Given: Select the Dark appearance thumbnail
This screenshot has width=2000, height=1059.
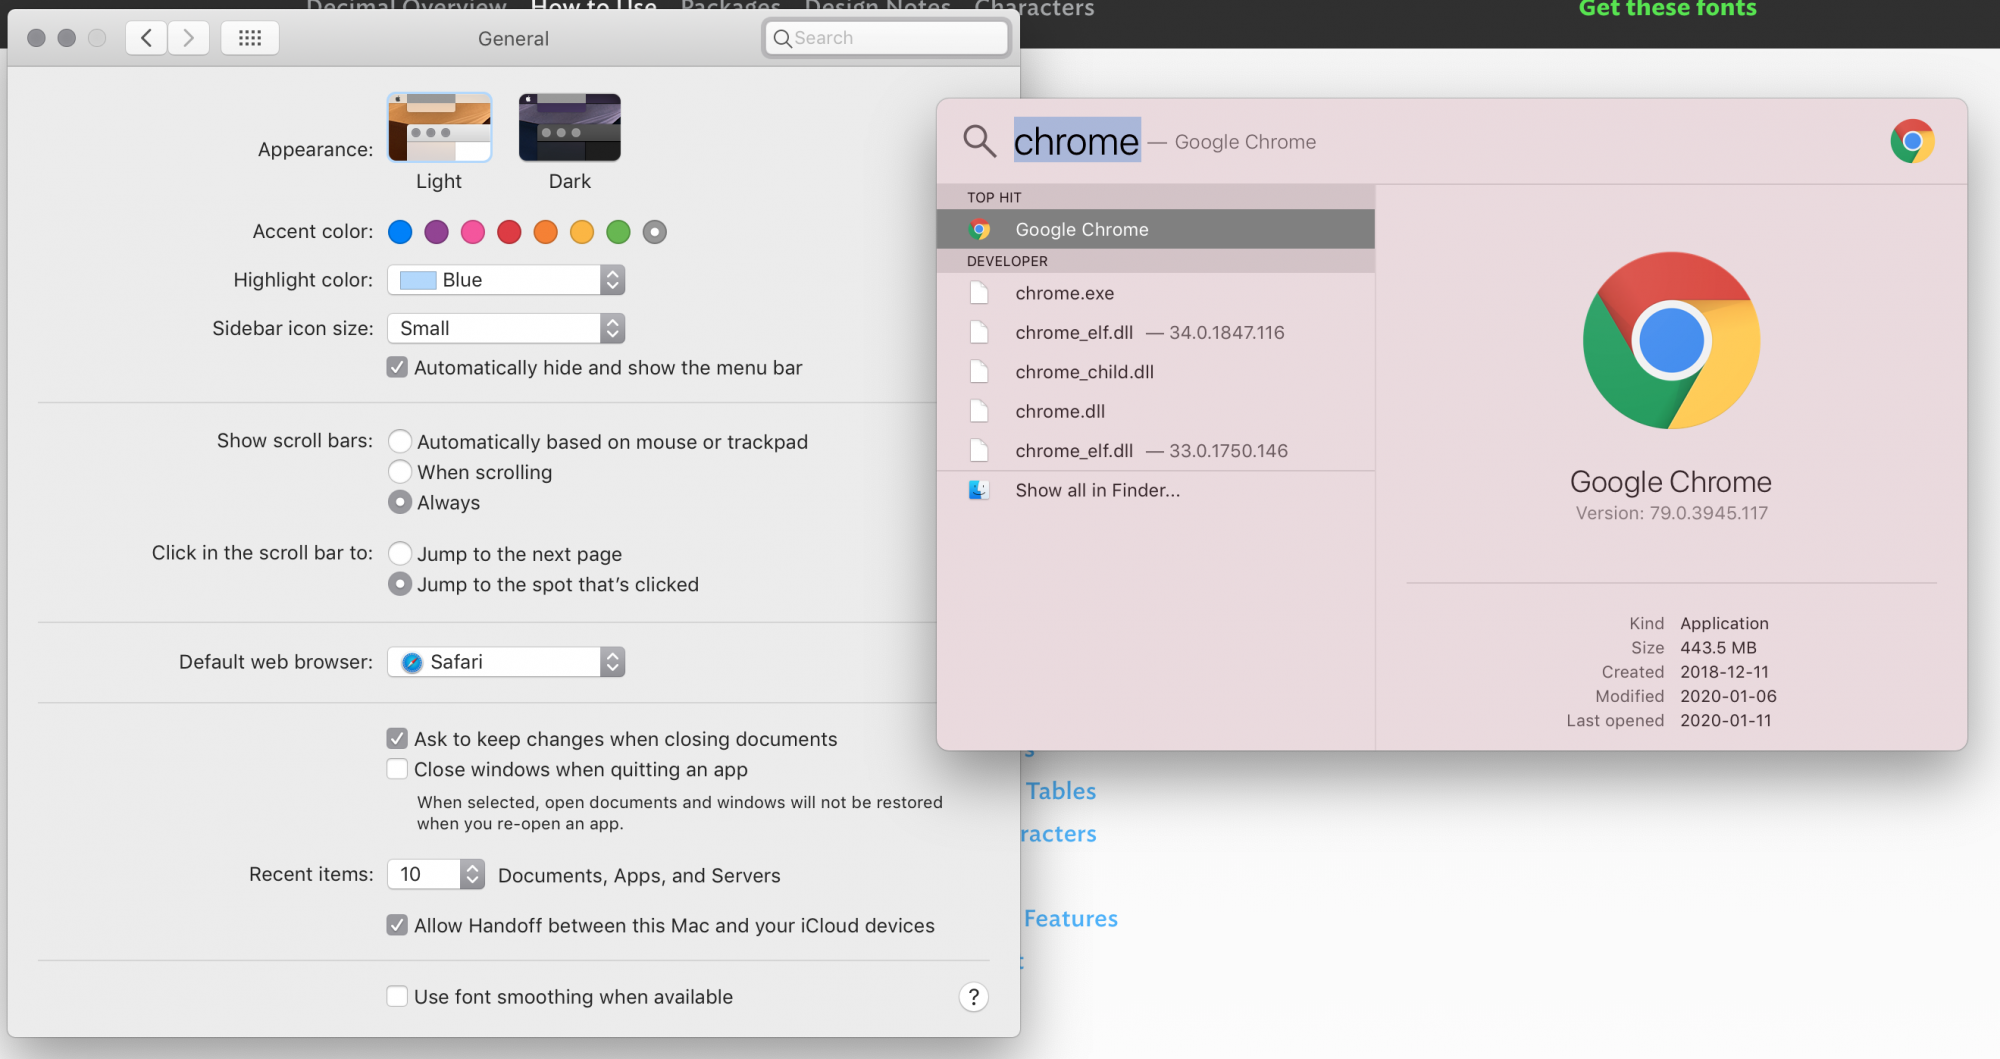Looking at the screenshot, I should (570, 127).
